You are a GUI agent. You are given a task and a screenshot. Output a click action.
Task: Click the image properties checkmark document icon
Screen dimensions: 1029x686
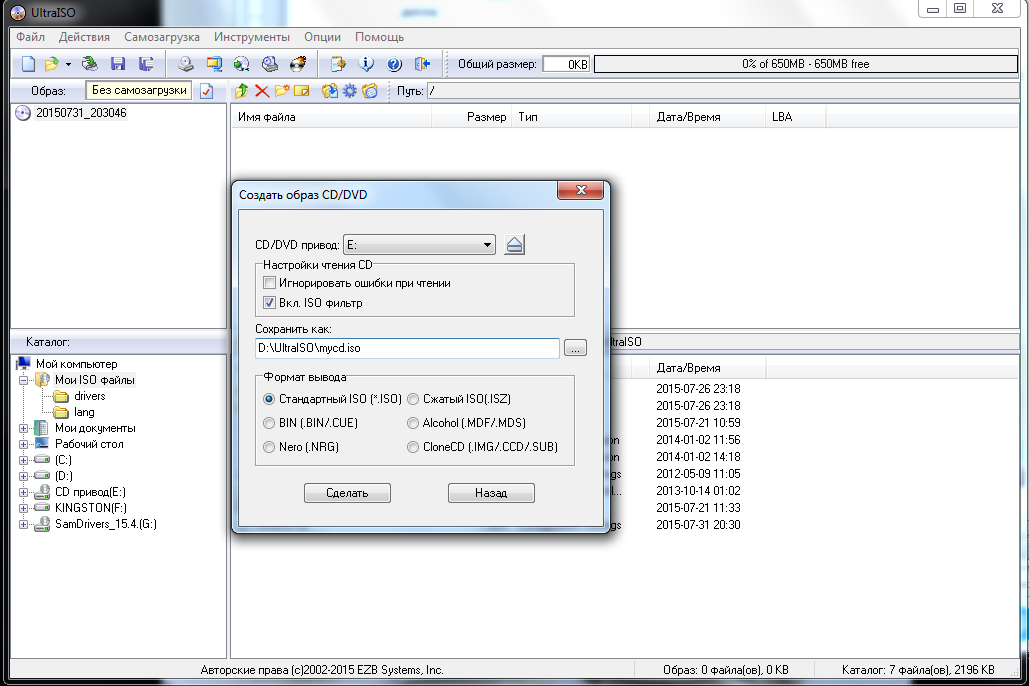(x=206, y=91)
